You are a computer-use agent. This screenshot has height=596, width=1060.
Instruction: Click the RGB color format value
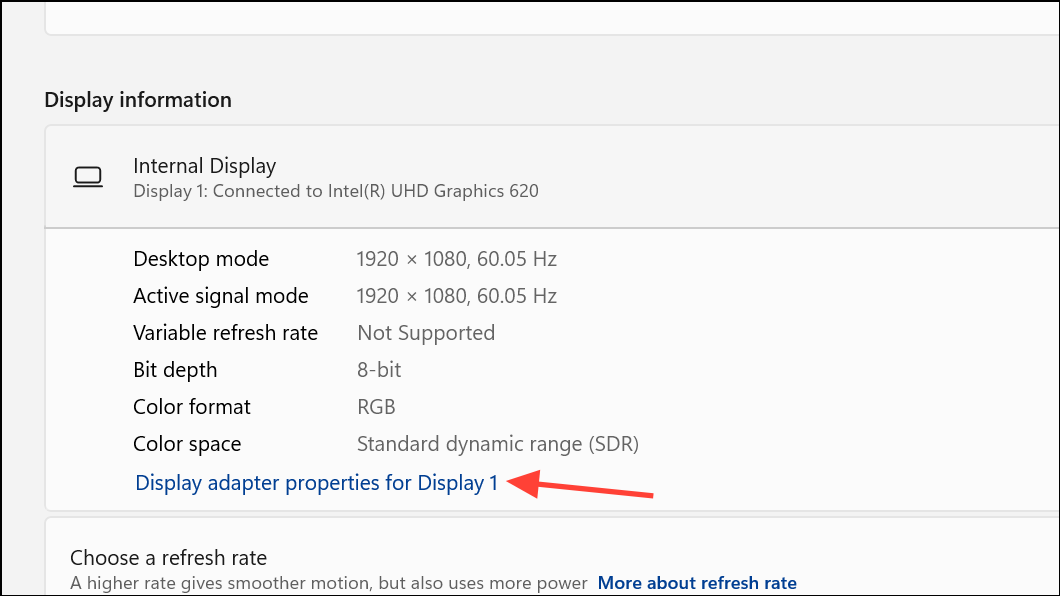tap(376, 407)
